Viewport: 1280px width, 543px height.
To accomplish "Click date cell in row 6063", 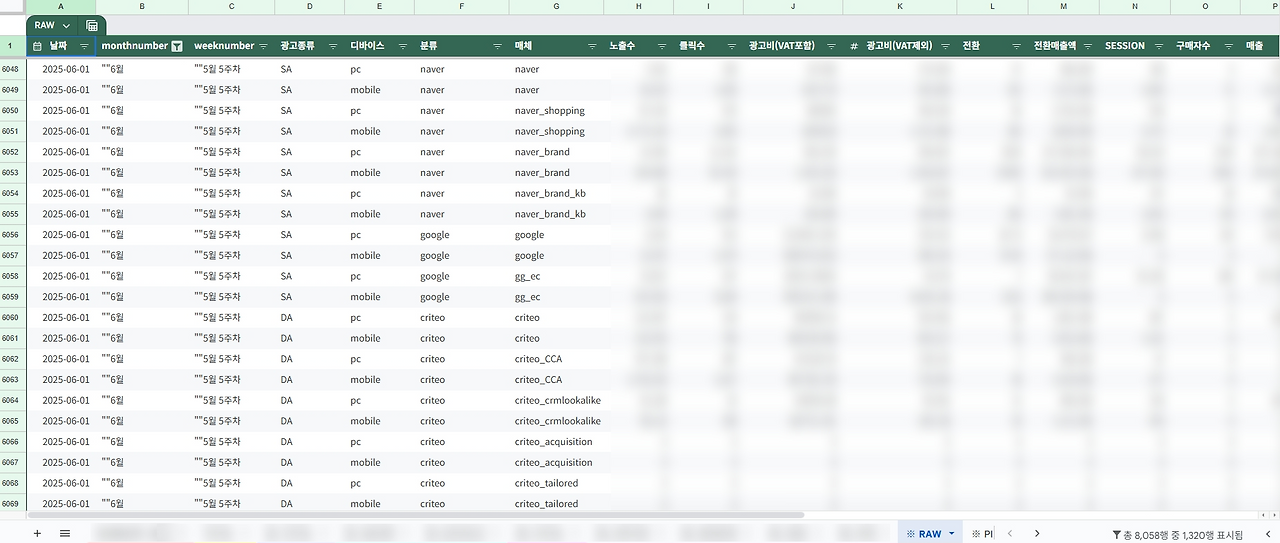I will coord(61,380).
